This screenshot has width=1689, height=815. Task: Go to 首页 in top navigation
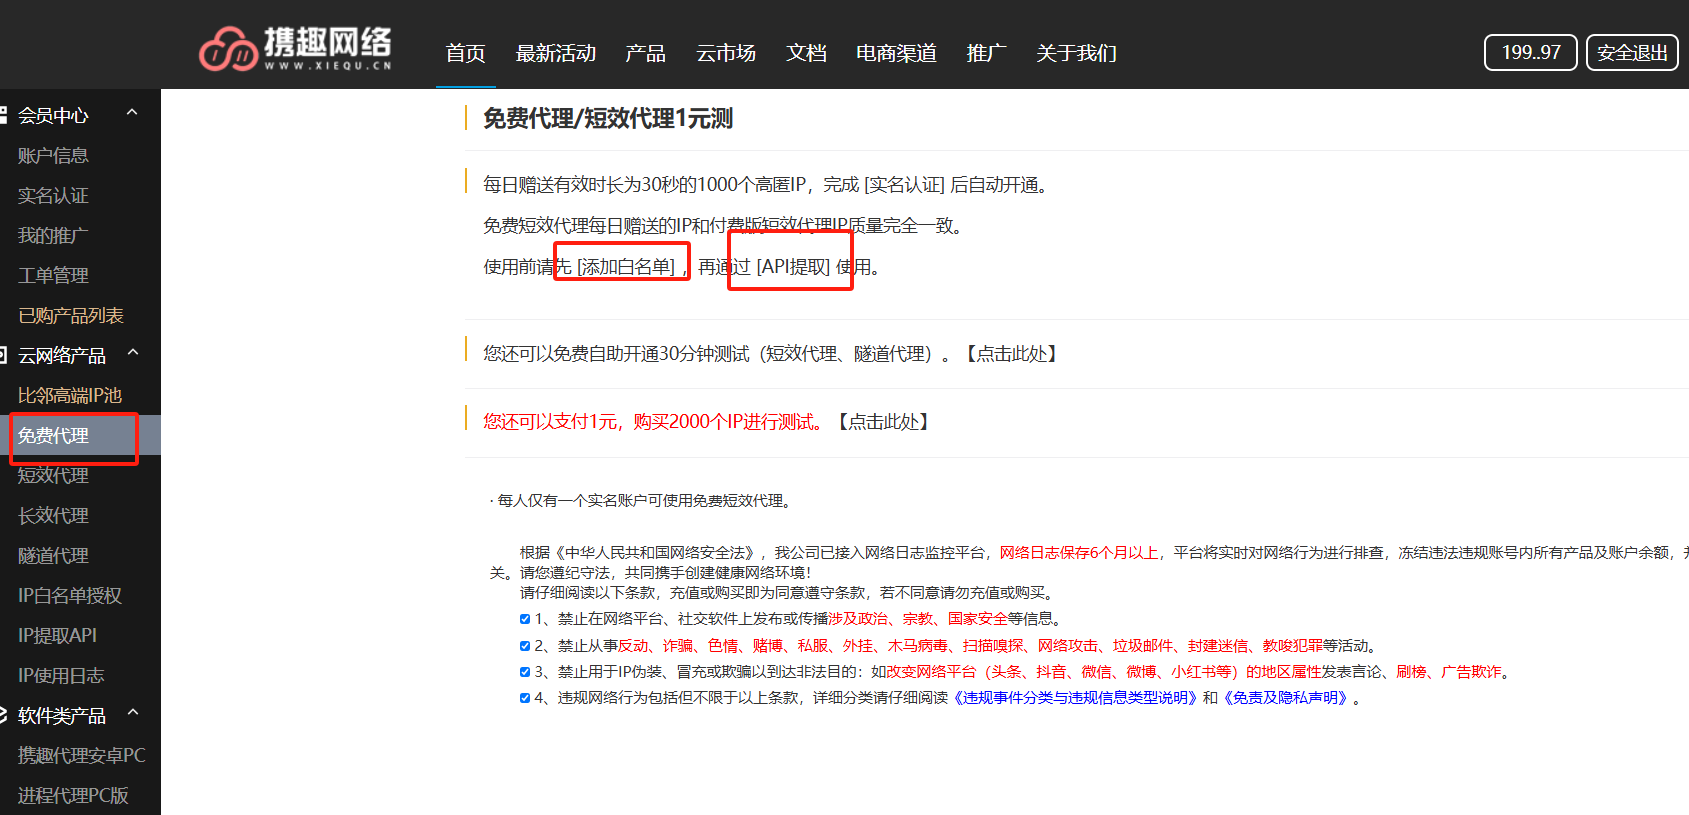coord(465,53)
